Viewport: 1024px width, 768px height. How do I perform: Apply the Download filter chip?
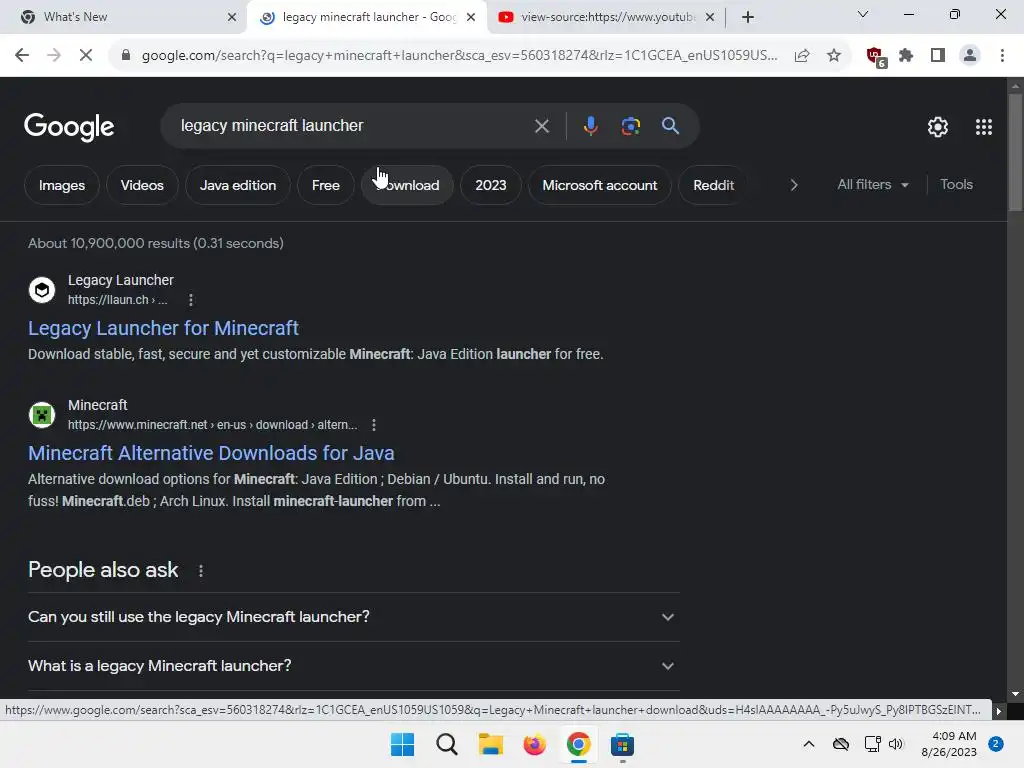tap(408, 185)
